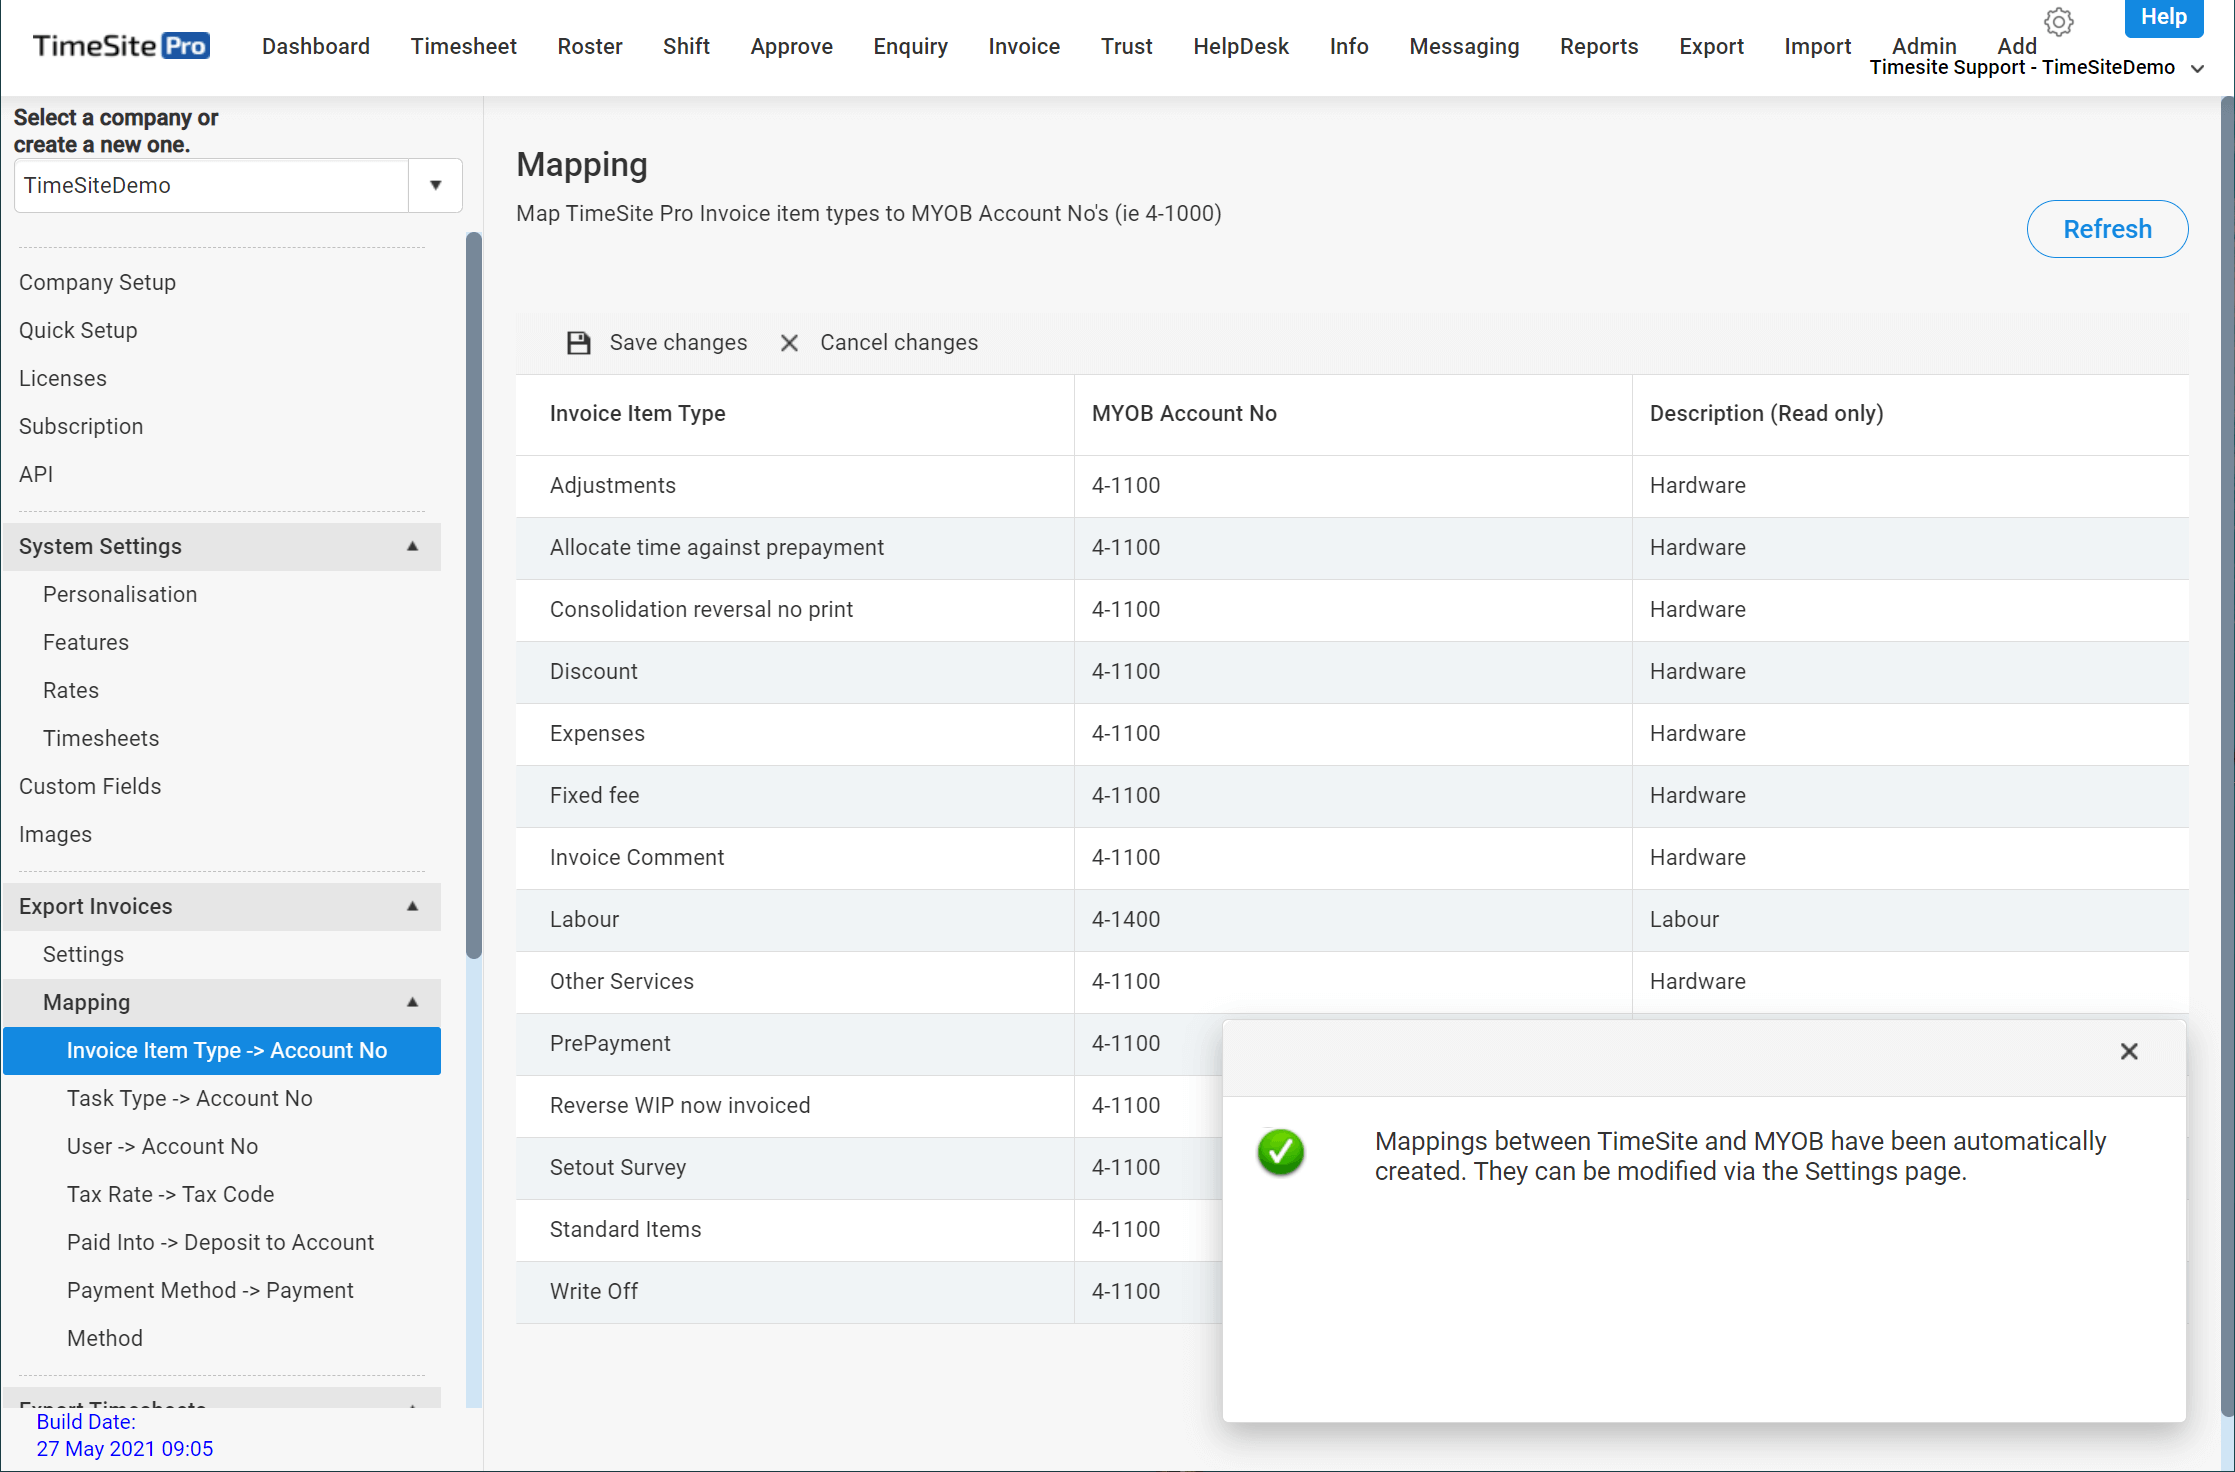The width and height of the screenshot is (2235, 1472).
Task: Open the Roster menu
Action: [x=590, y=46]
